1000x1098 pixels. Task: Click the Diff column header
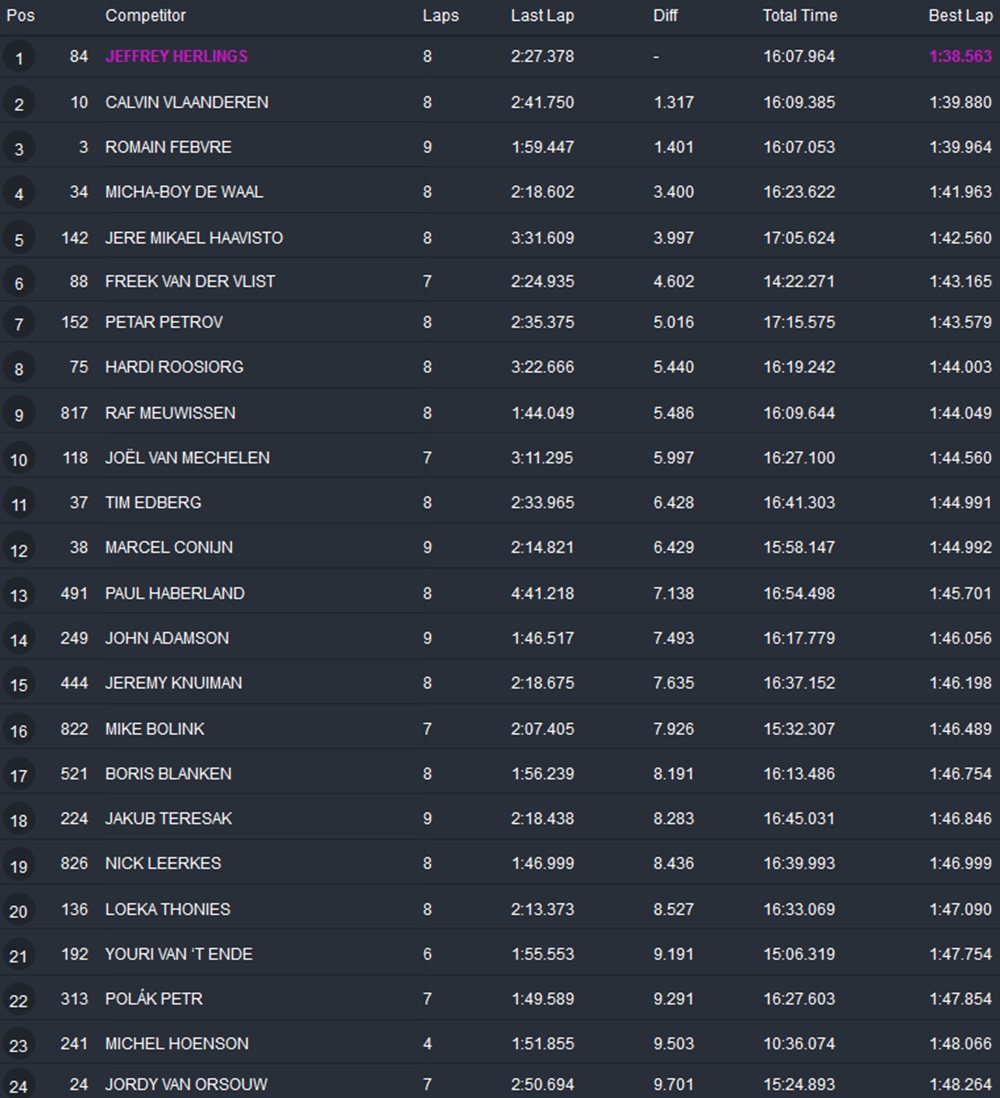(665, 15)
